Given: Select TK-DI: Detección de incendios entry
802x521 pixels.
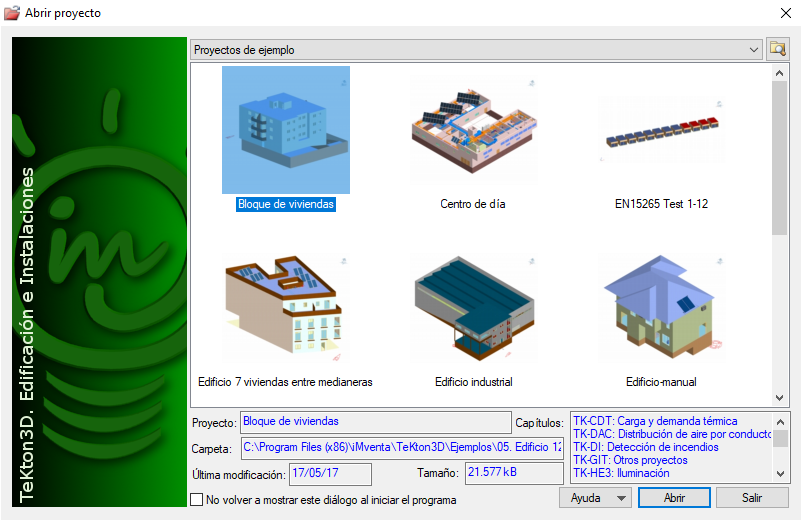Looking at the screenshot, I should pos(645,447).
